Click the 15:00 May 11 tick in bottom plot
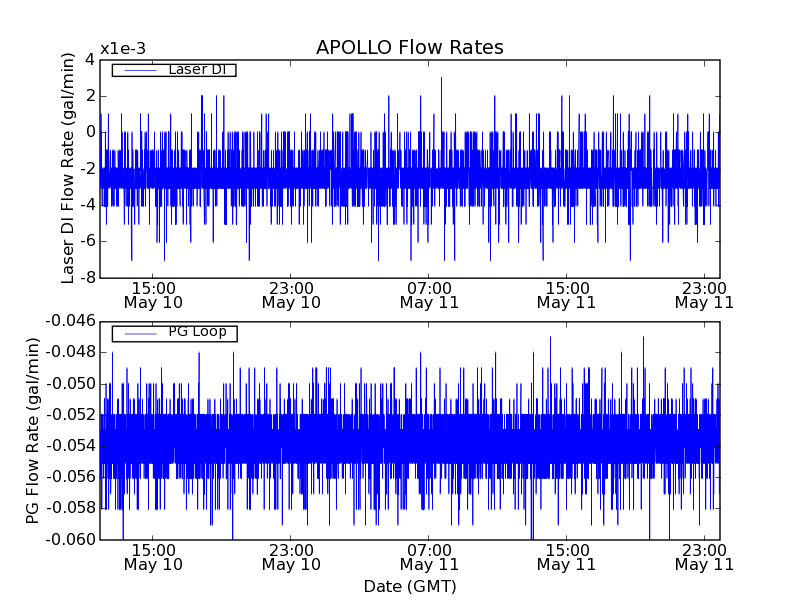 click(566, 557)
